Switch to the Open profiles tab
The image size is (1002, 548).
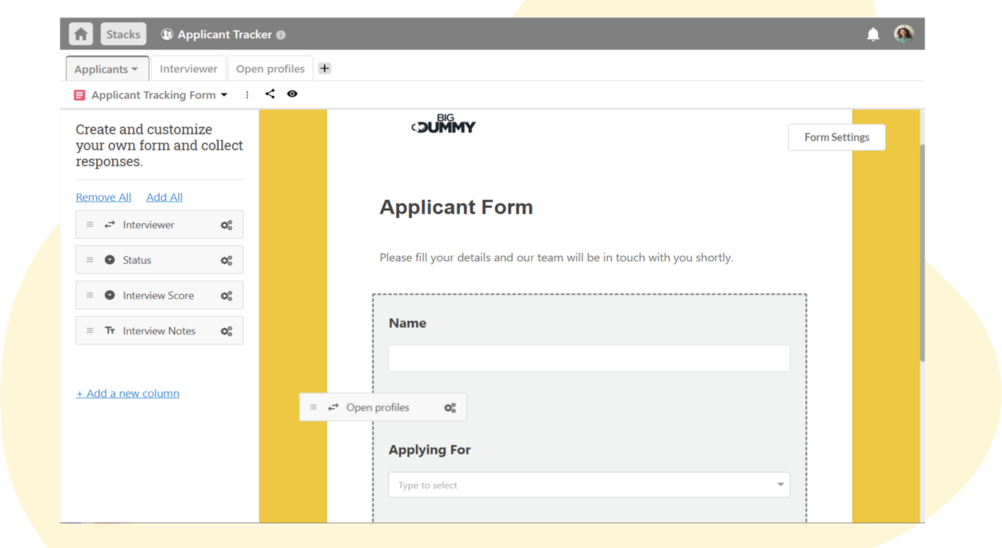(x=270, y=69)
